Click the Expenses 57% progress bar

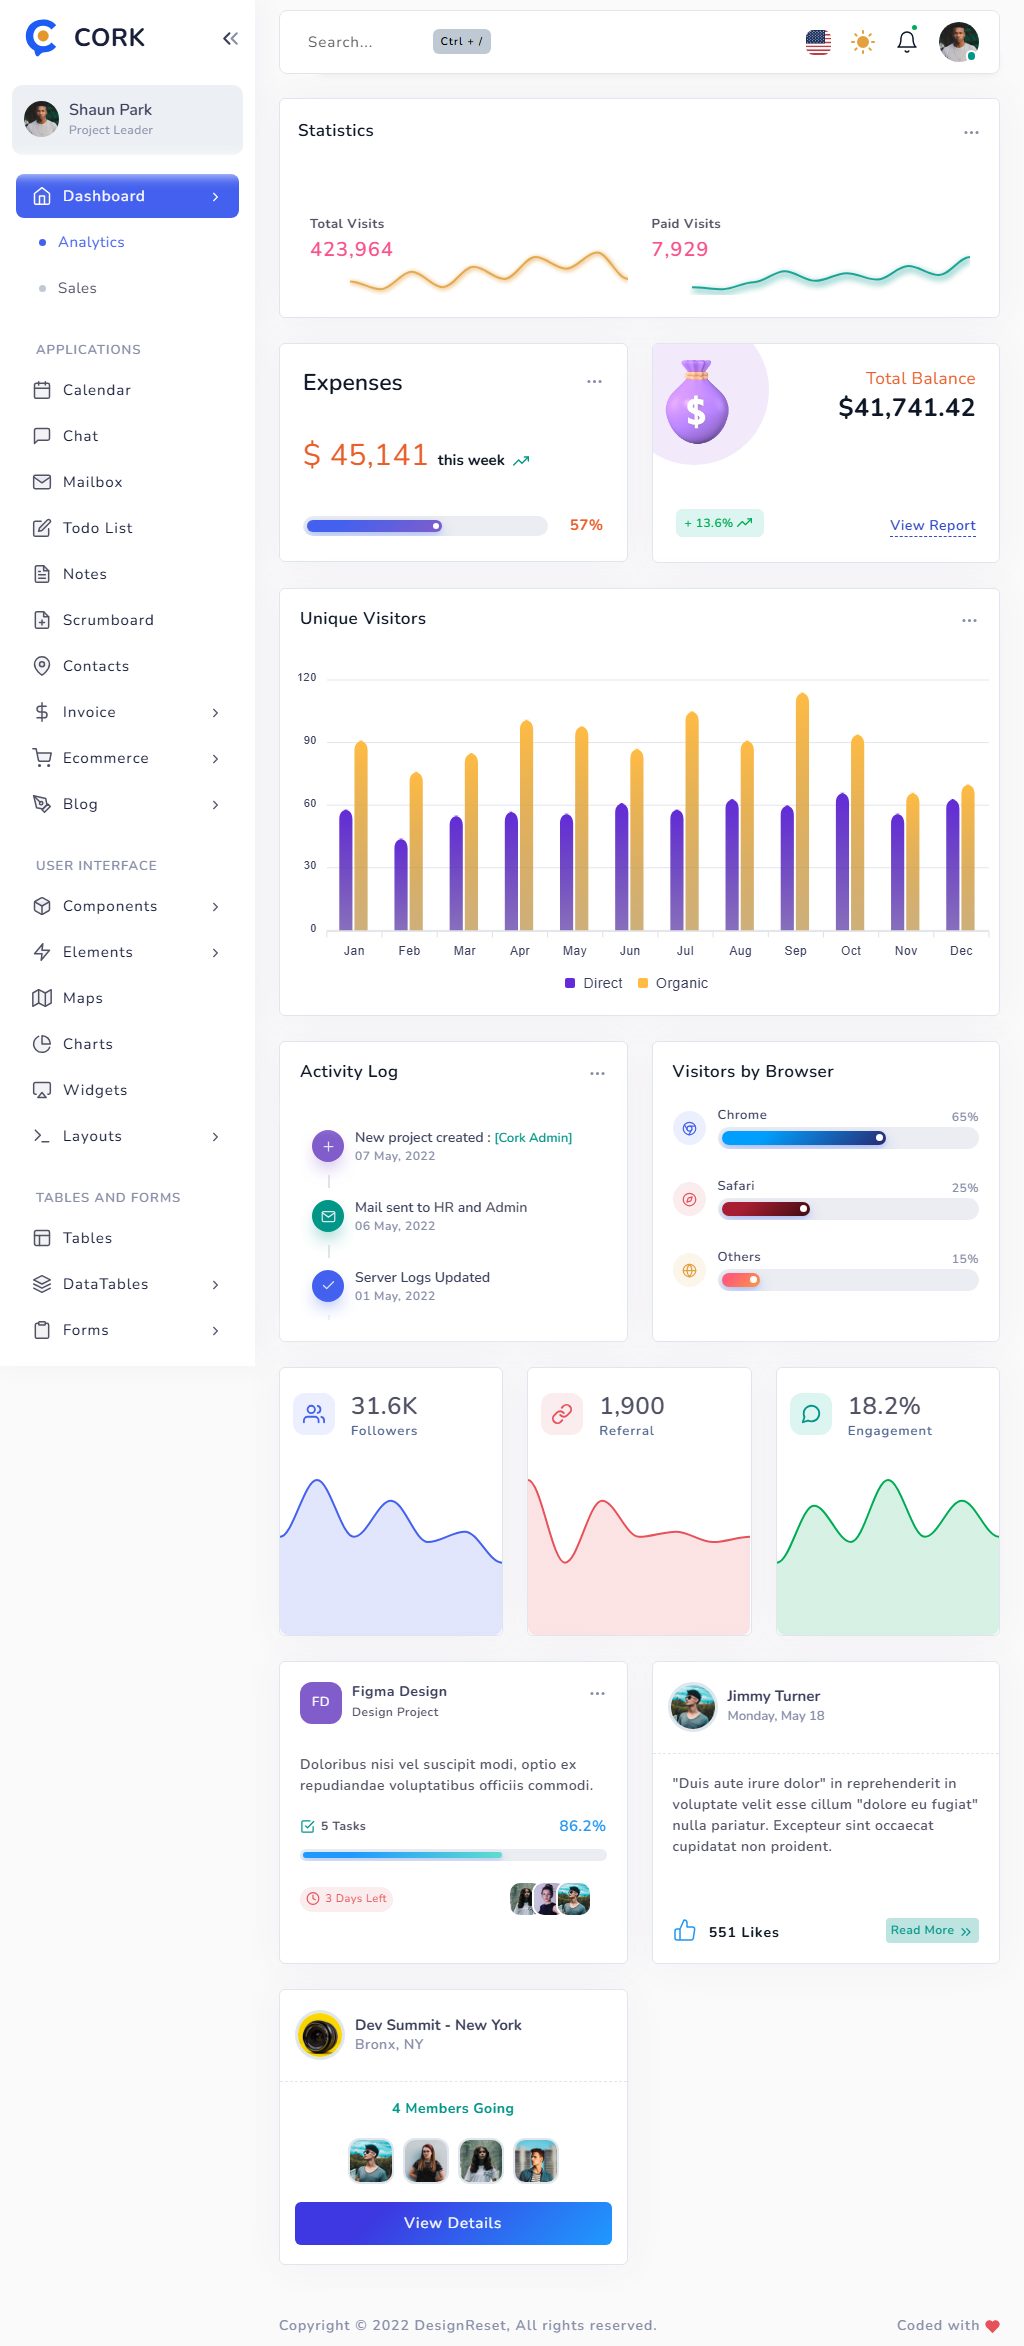(426, 525)
